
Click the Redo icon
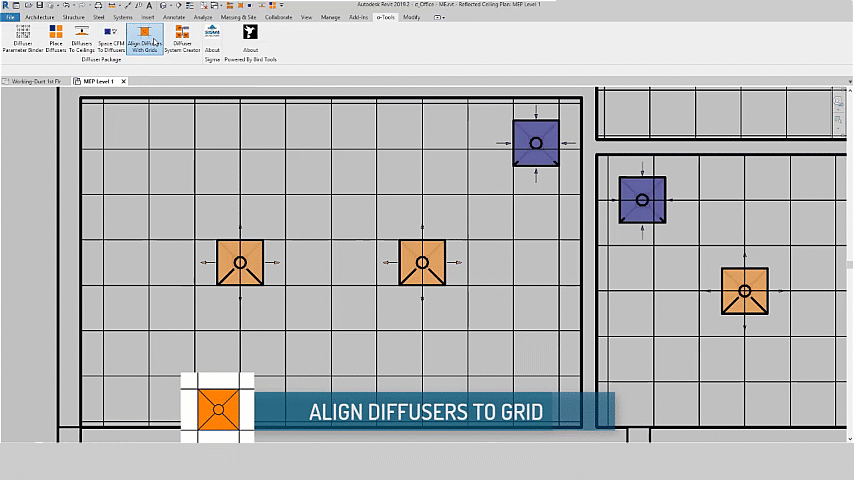[82, 5]
